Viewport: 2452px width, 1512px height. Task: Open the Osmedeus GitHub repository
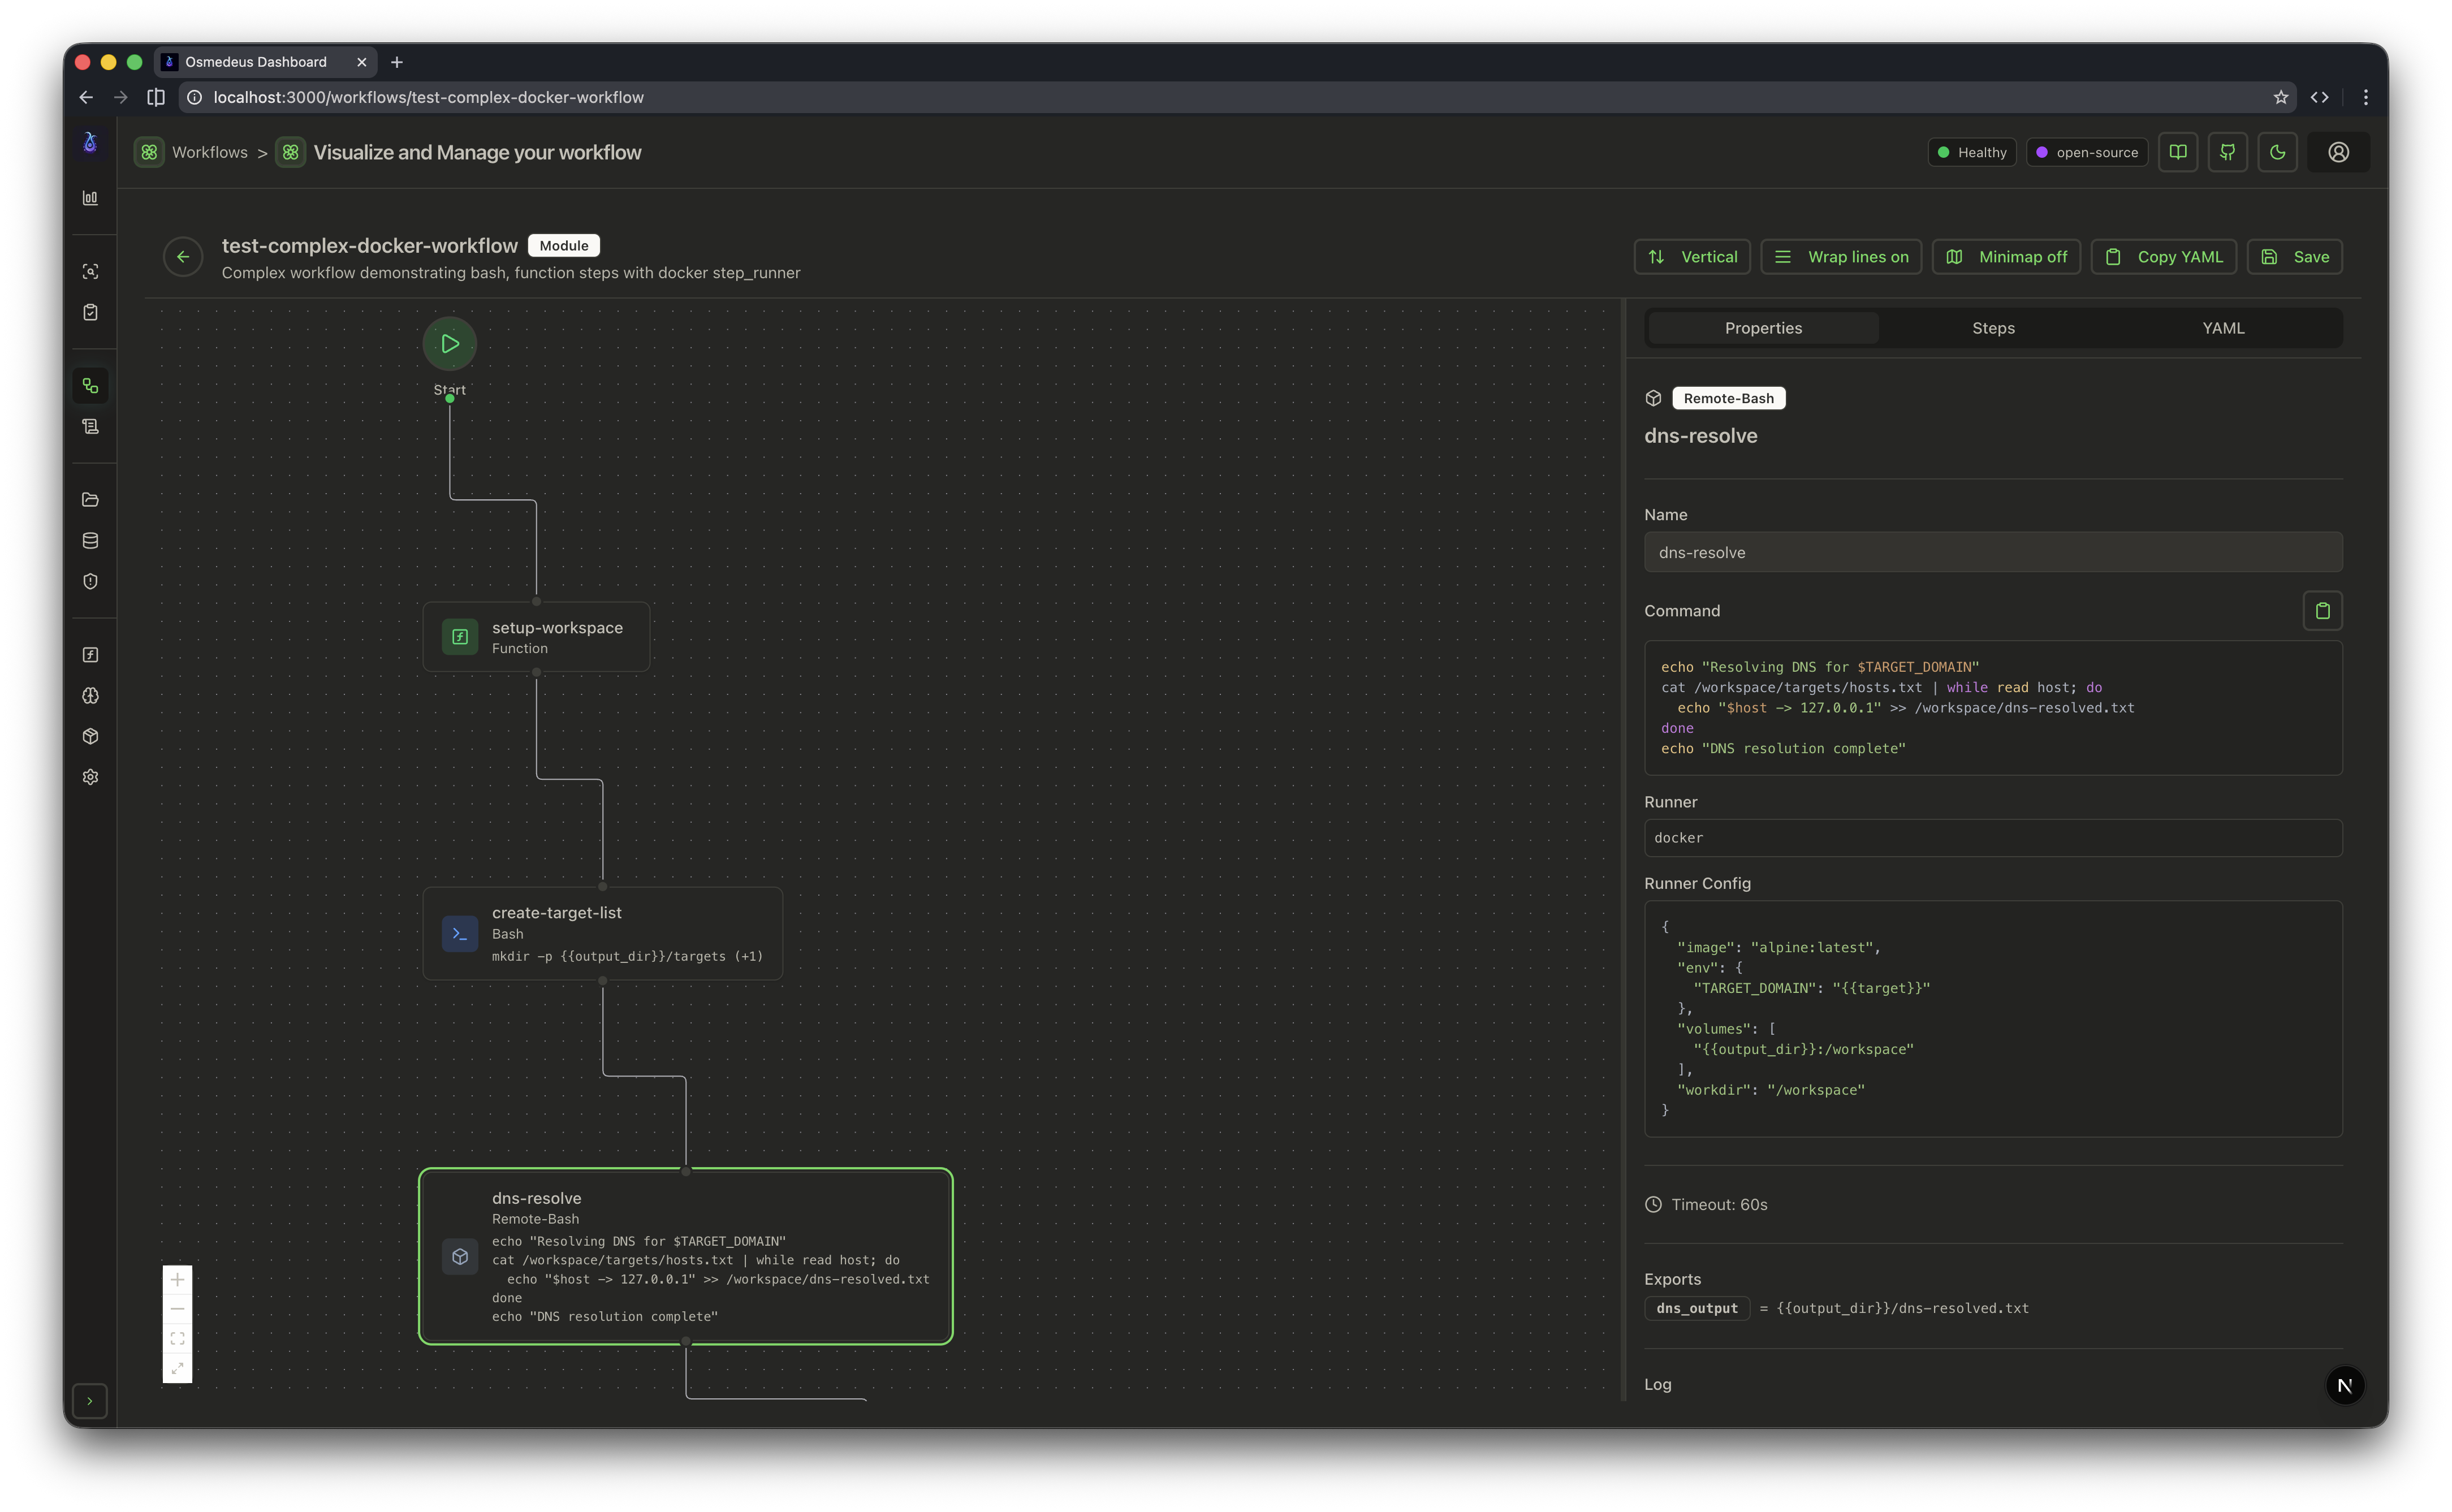click(x=2228, y=152)
